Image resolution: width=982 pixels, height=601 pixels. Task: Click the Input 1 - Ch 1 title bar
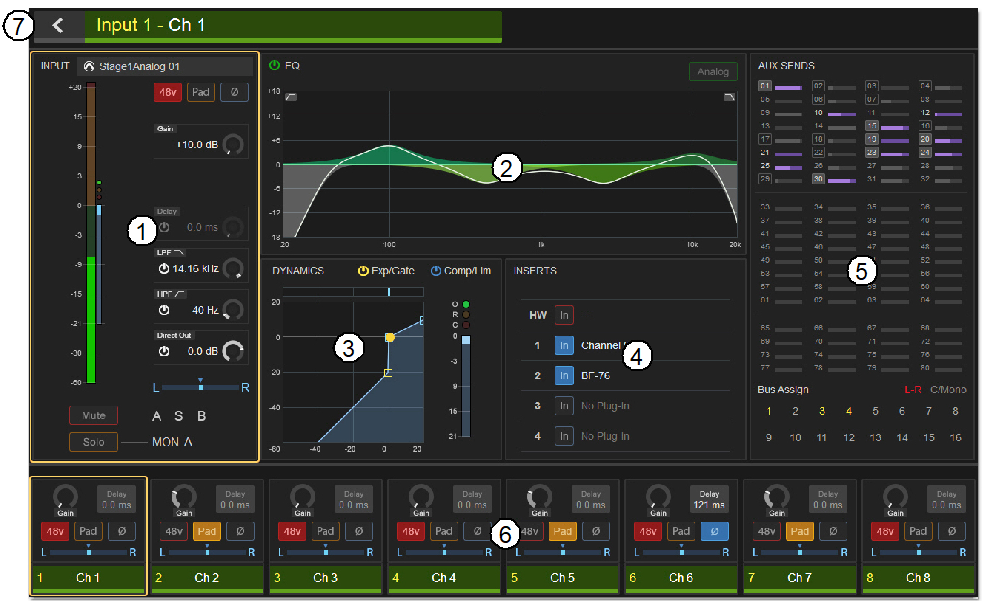click(x=293, y=26)
